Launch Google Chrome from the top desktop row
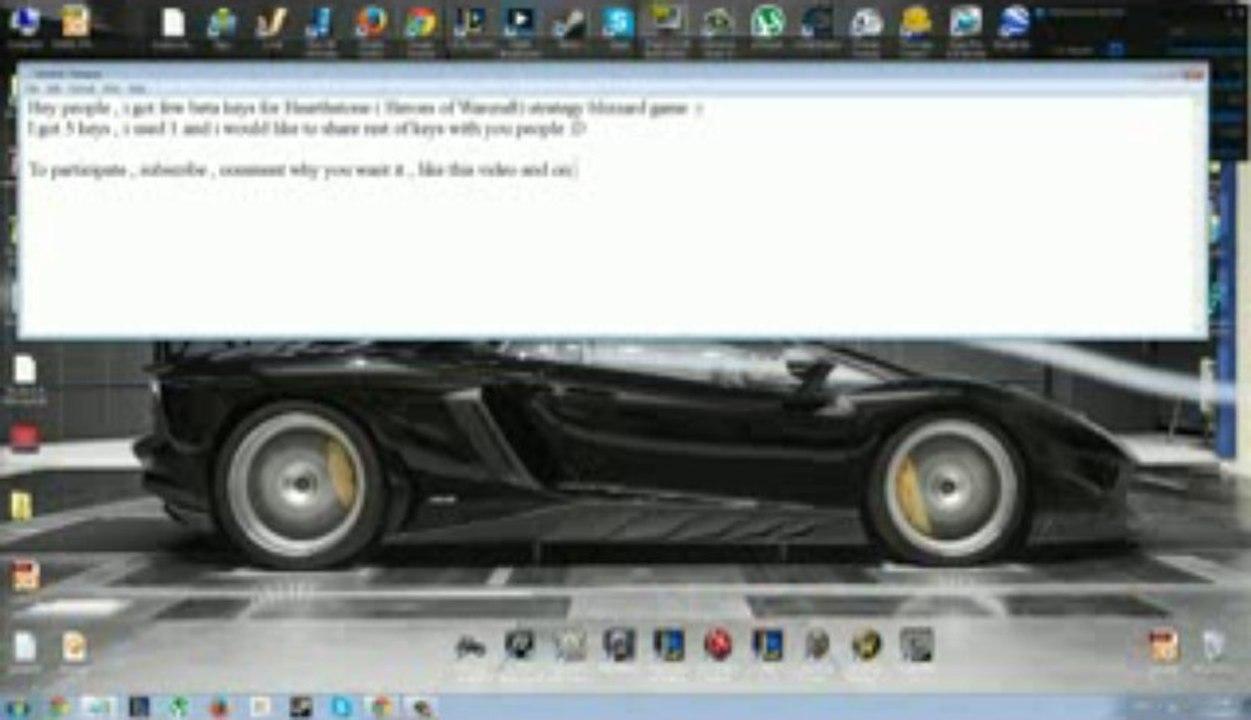 (421, 23)
